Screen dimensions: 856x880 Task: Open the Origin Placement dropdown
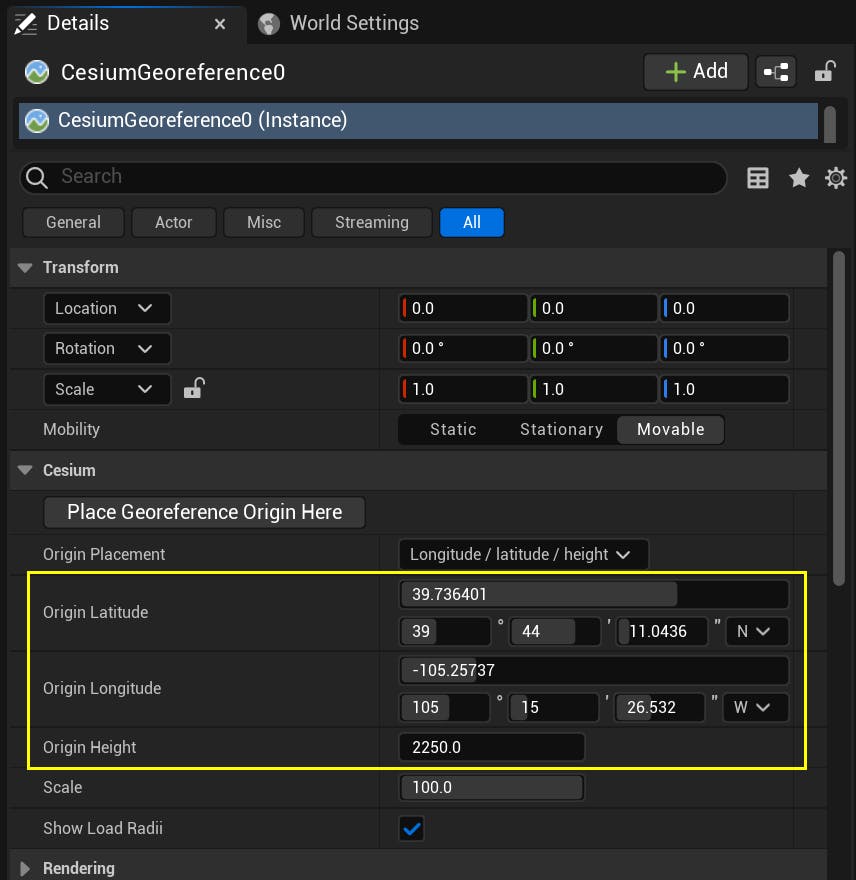pos(523,554)
